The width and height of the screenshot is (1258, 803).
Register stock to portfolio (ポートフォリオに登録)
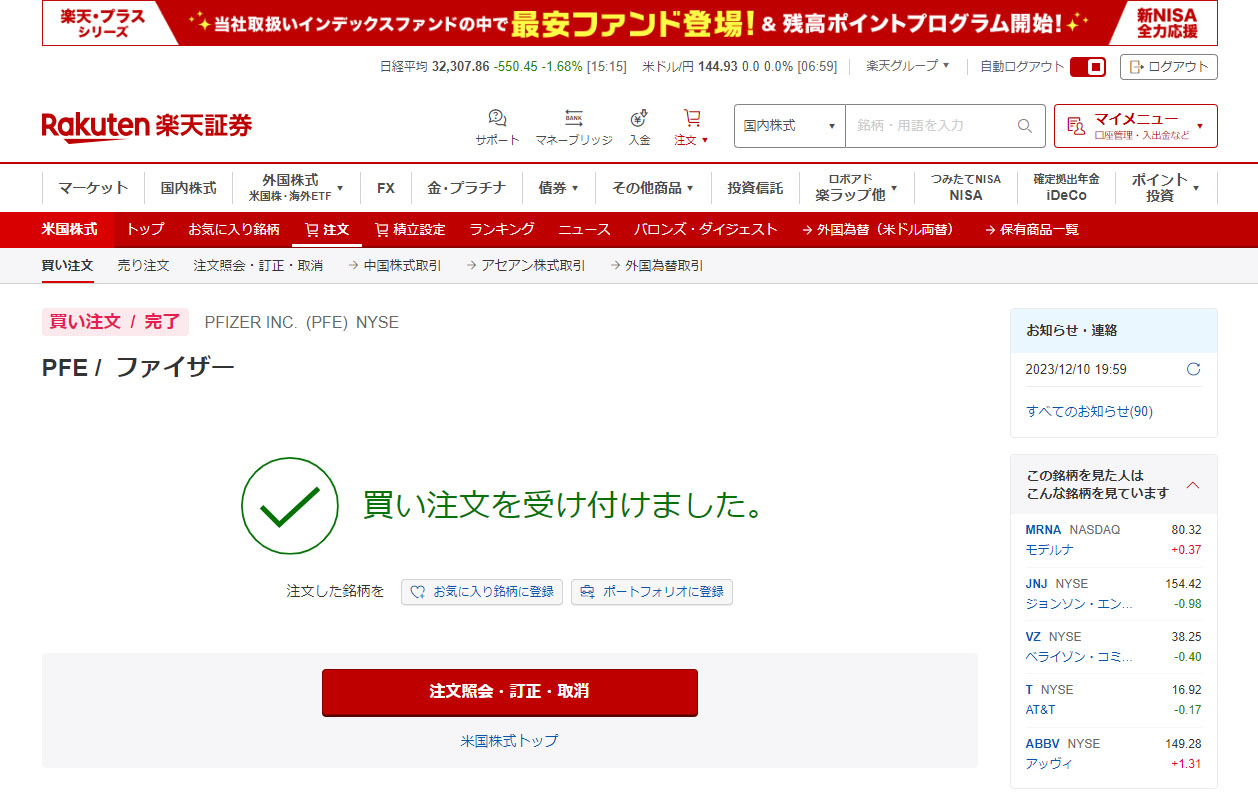(652, 592)
